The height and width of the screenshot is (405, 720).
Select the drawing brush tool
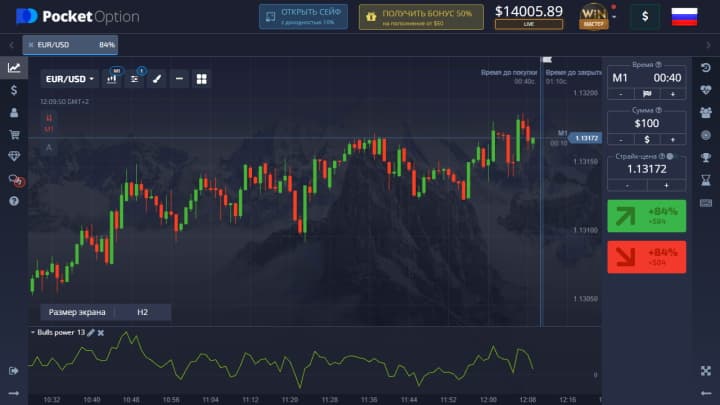pyautogui.click(x=157, y=78)
